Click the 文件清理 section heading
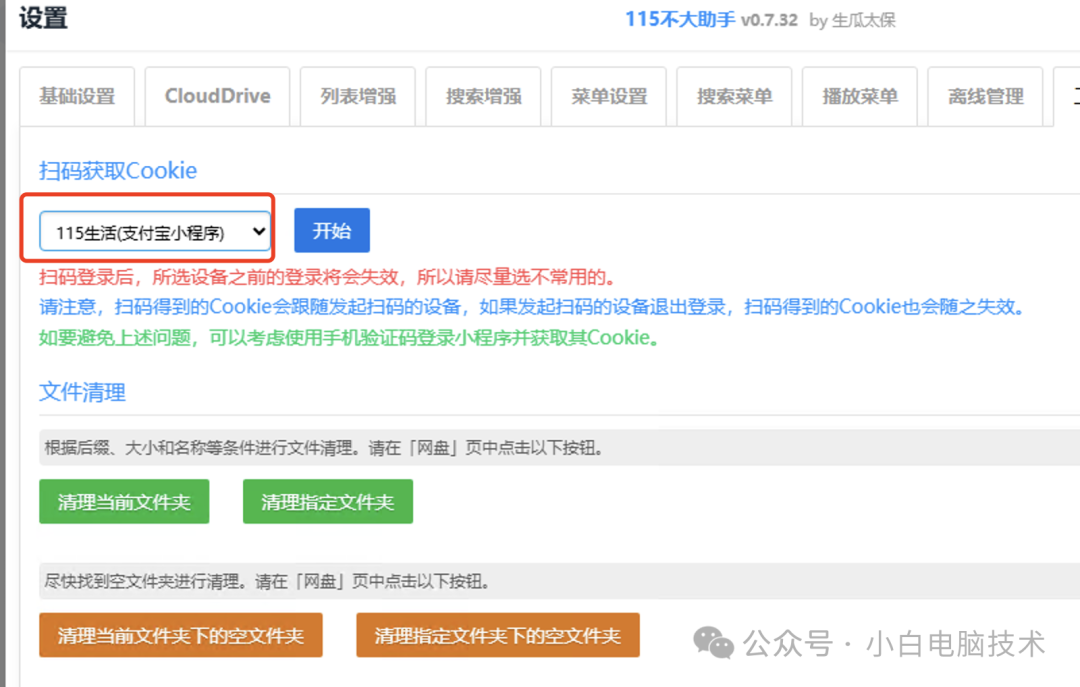The width and height of the screenshot is (1080, 687). coord(81,392)
